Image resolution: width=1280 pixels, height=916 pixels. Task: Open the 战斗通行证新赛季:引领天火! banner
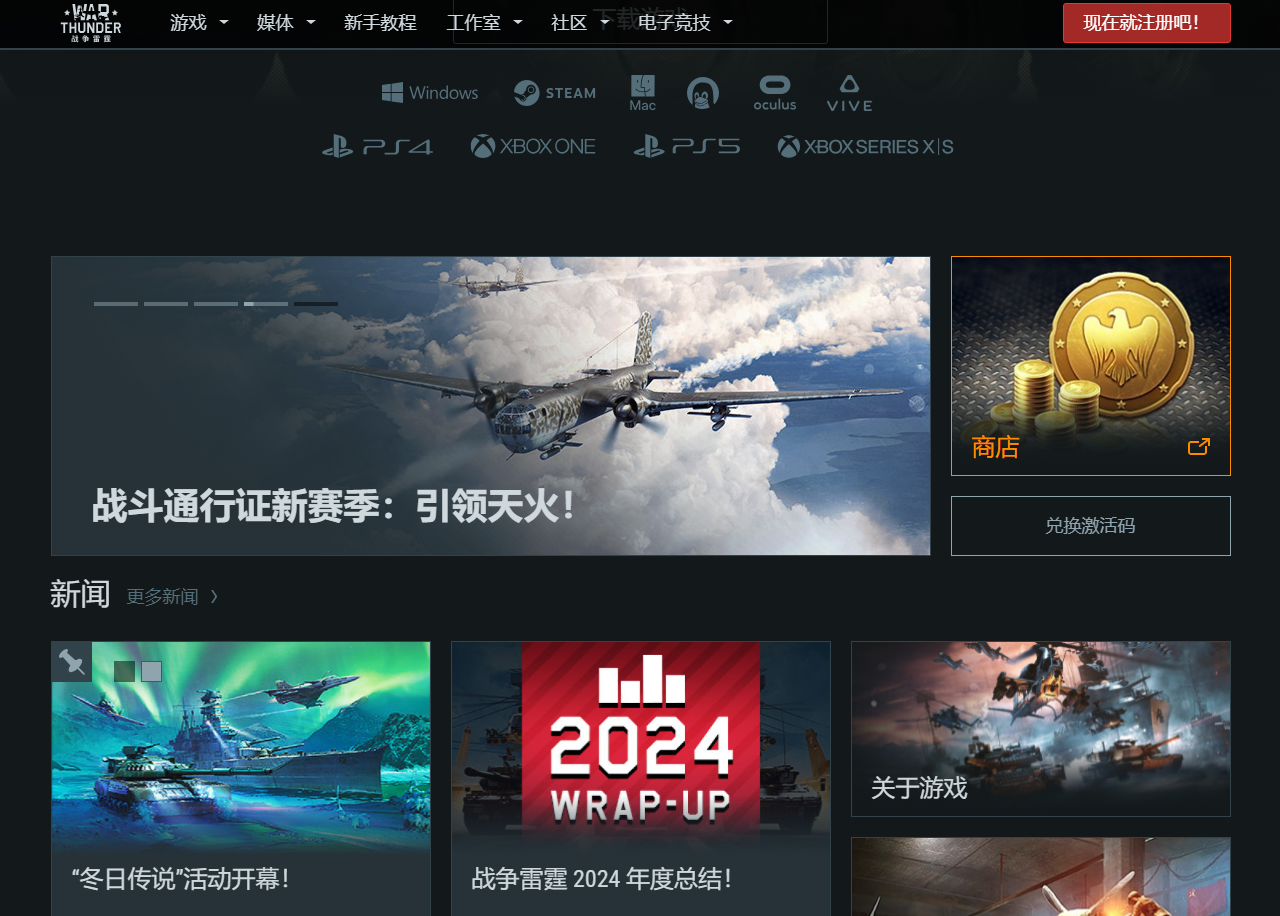tap(491, 406)
